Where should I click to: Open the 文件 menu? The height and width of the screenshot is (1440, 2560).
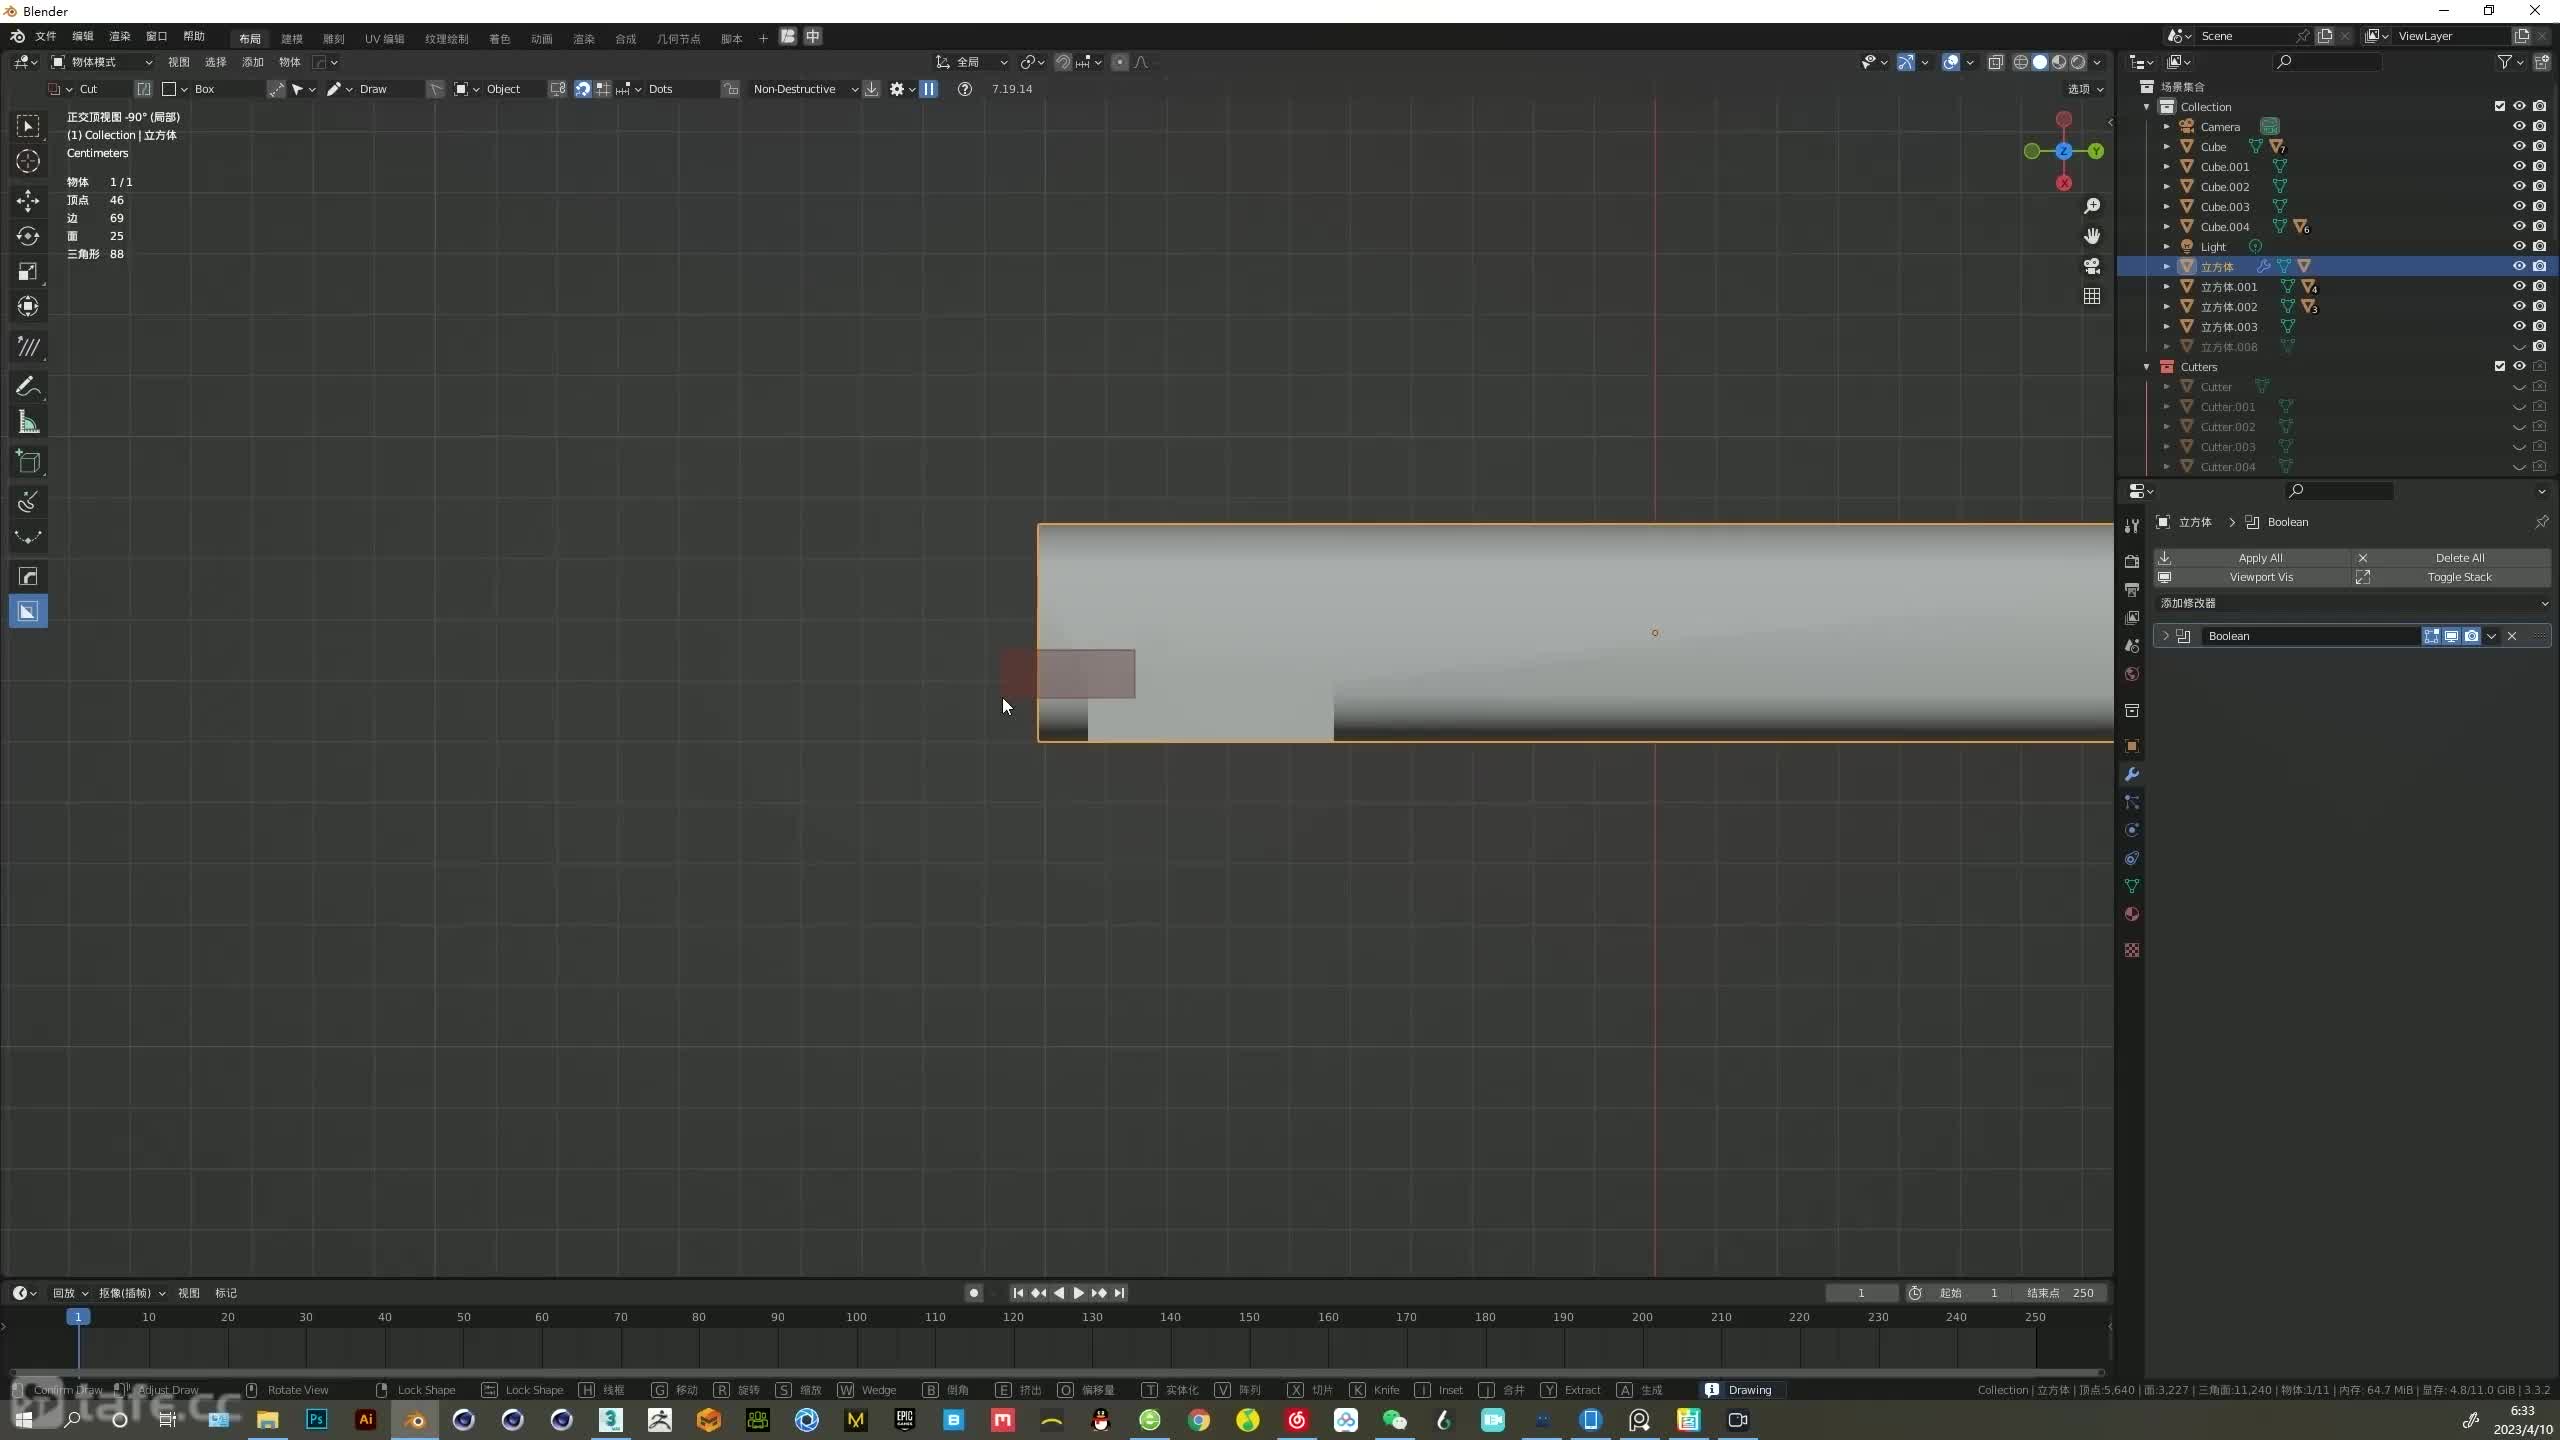coord(46,36)
